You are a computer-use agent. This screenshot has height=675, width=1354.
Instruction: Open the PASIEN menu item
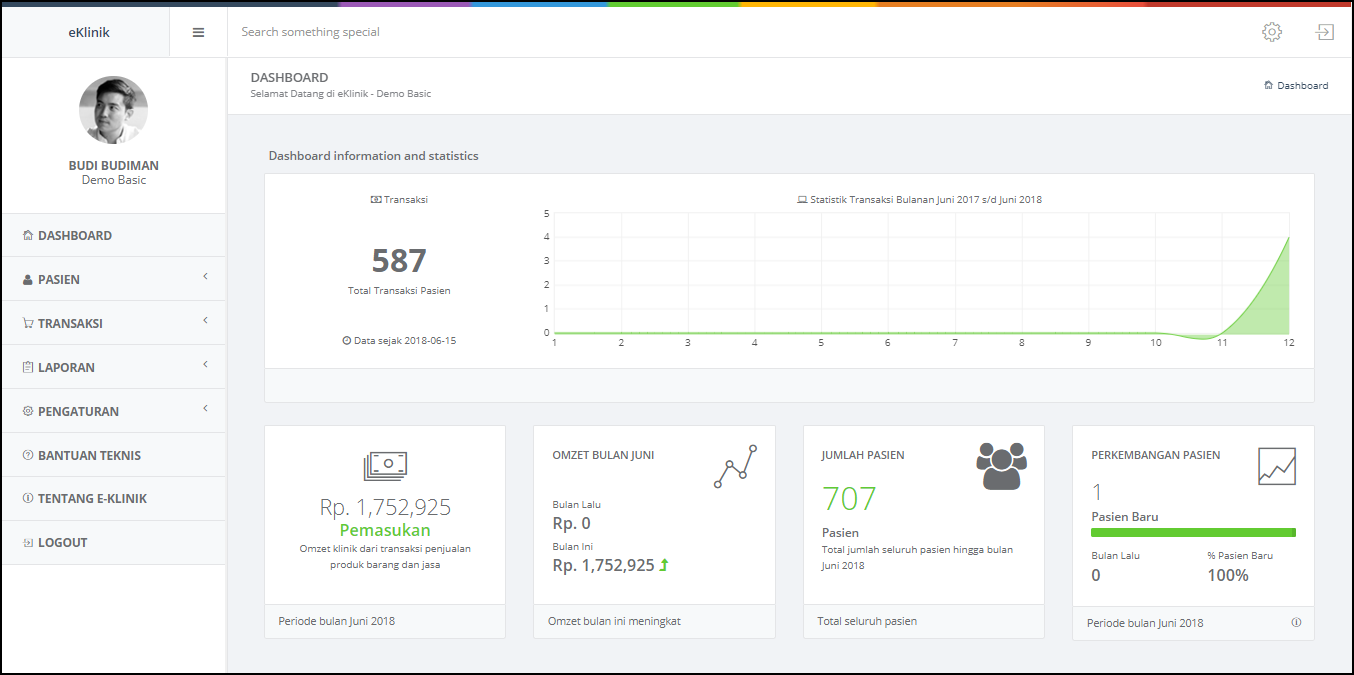pos(114,280)
